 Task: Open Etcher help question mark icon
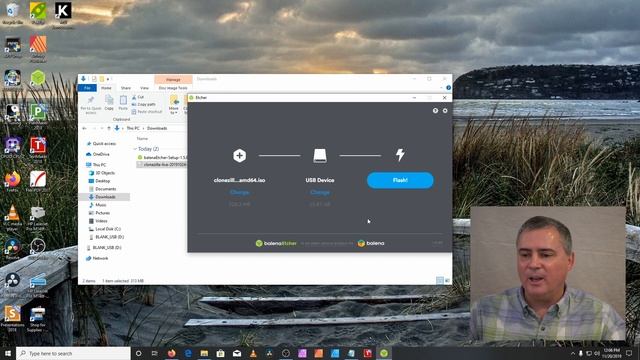pyautogui.click(x=435, y=111)
